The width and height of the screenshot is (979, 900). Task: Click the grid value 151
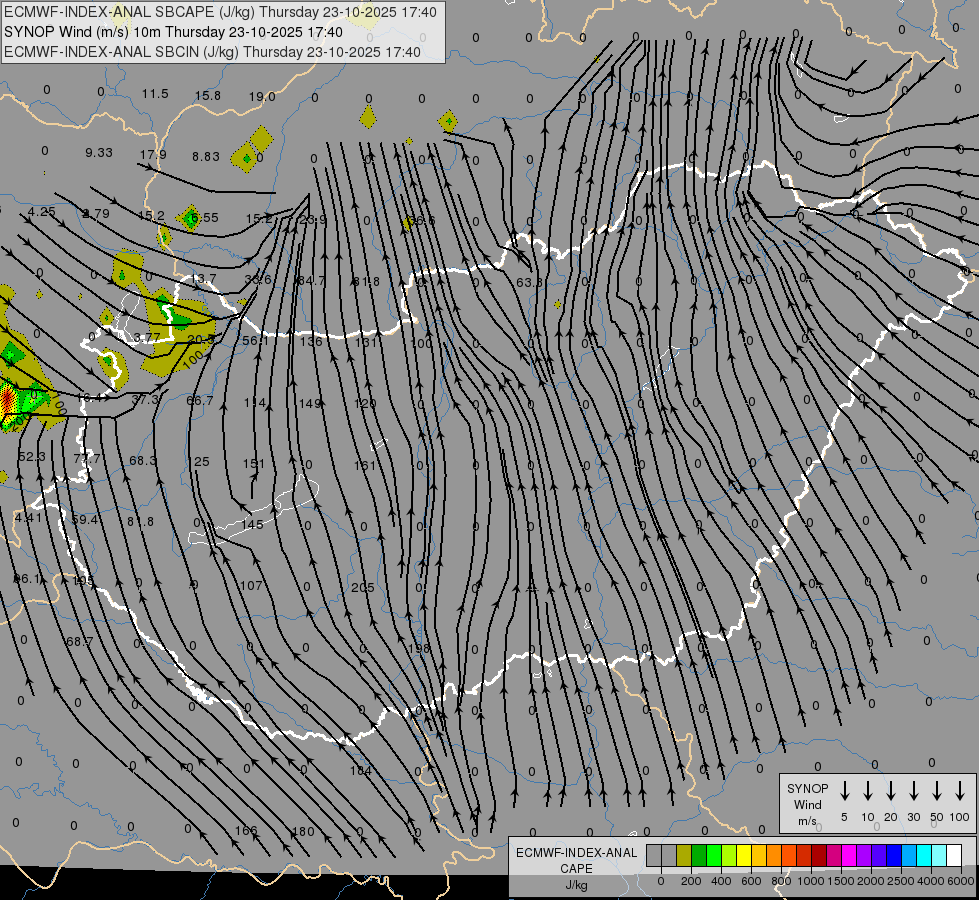(253, 464)
